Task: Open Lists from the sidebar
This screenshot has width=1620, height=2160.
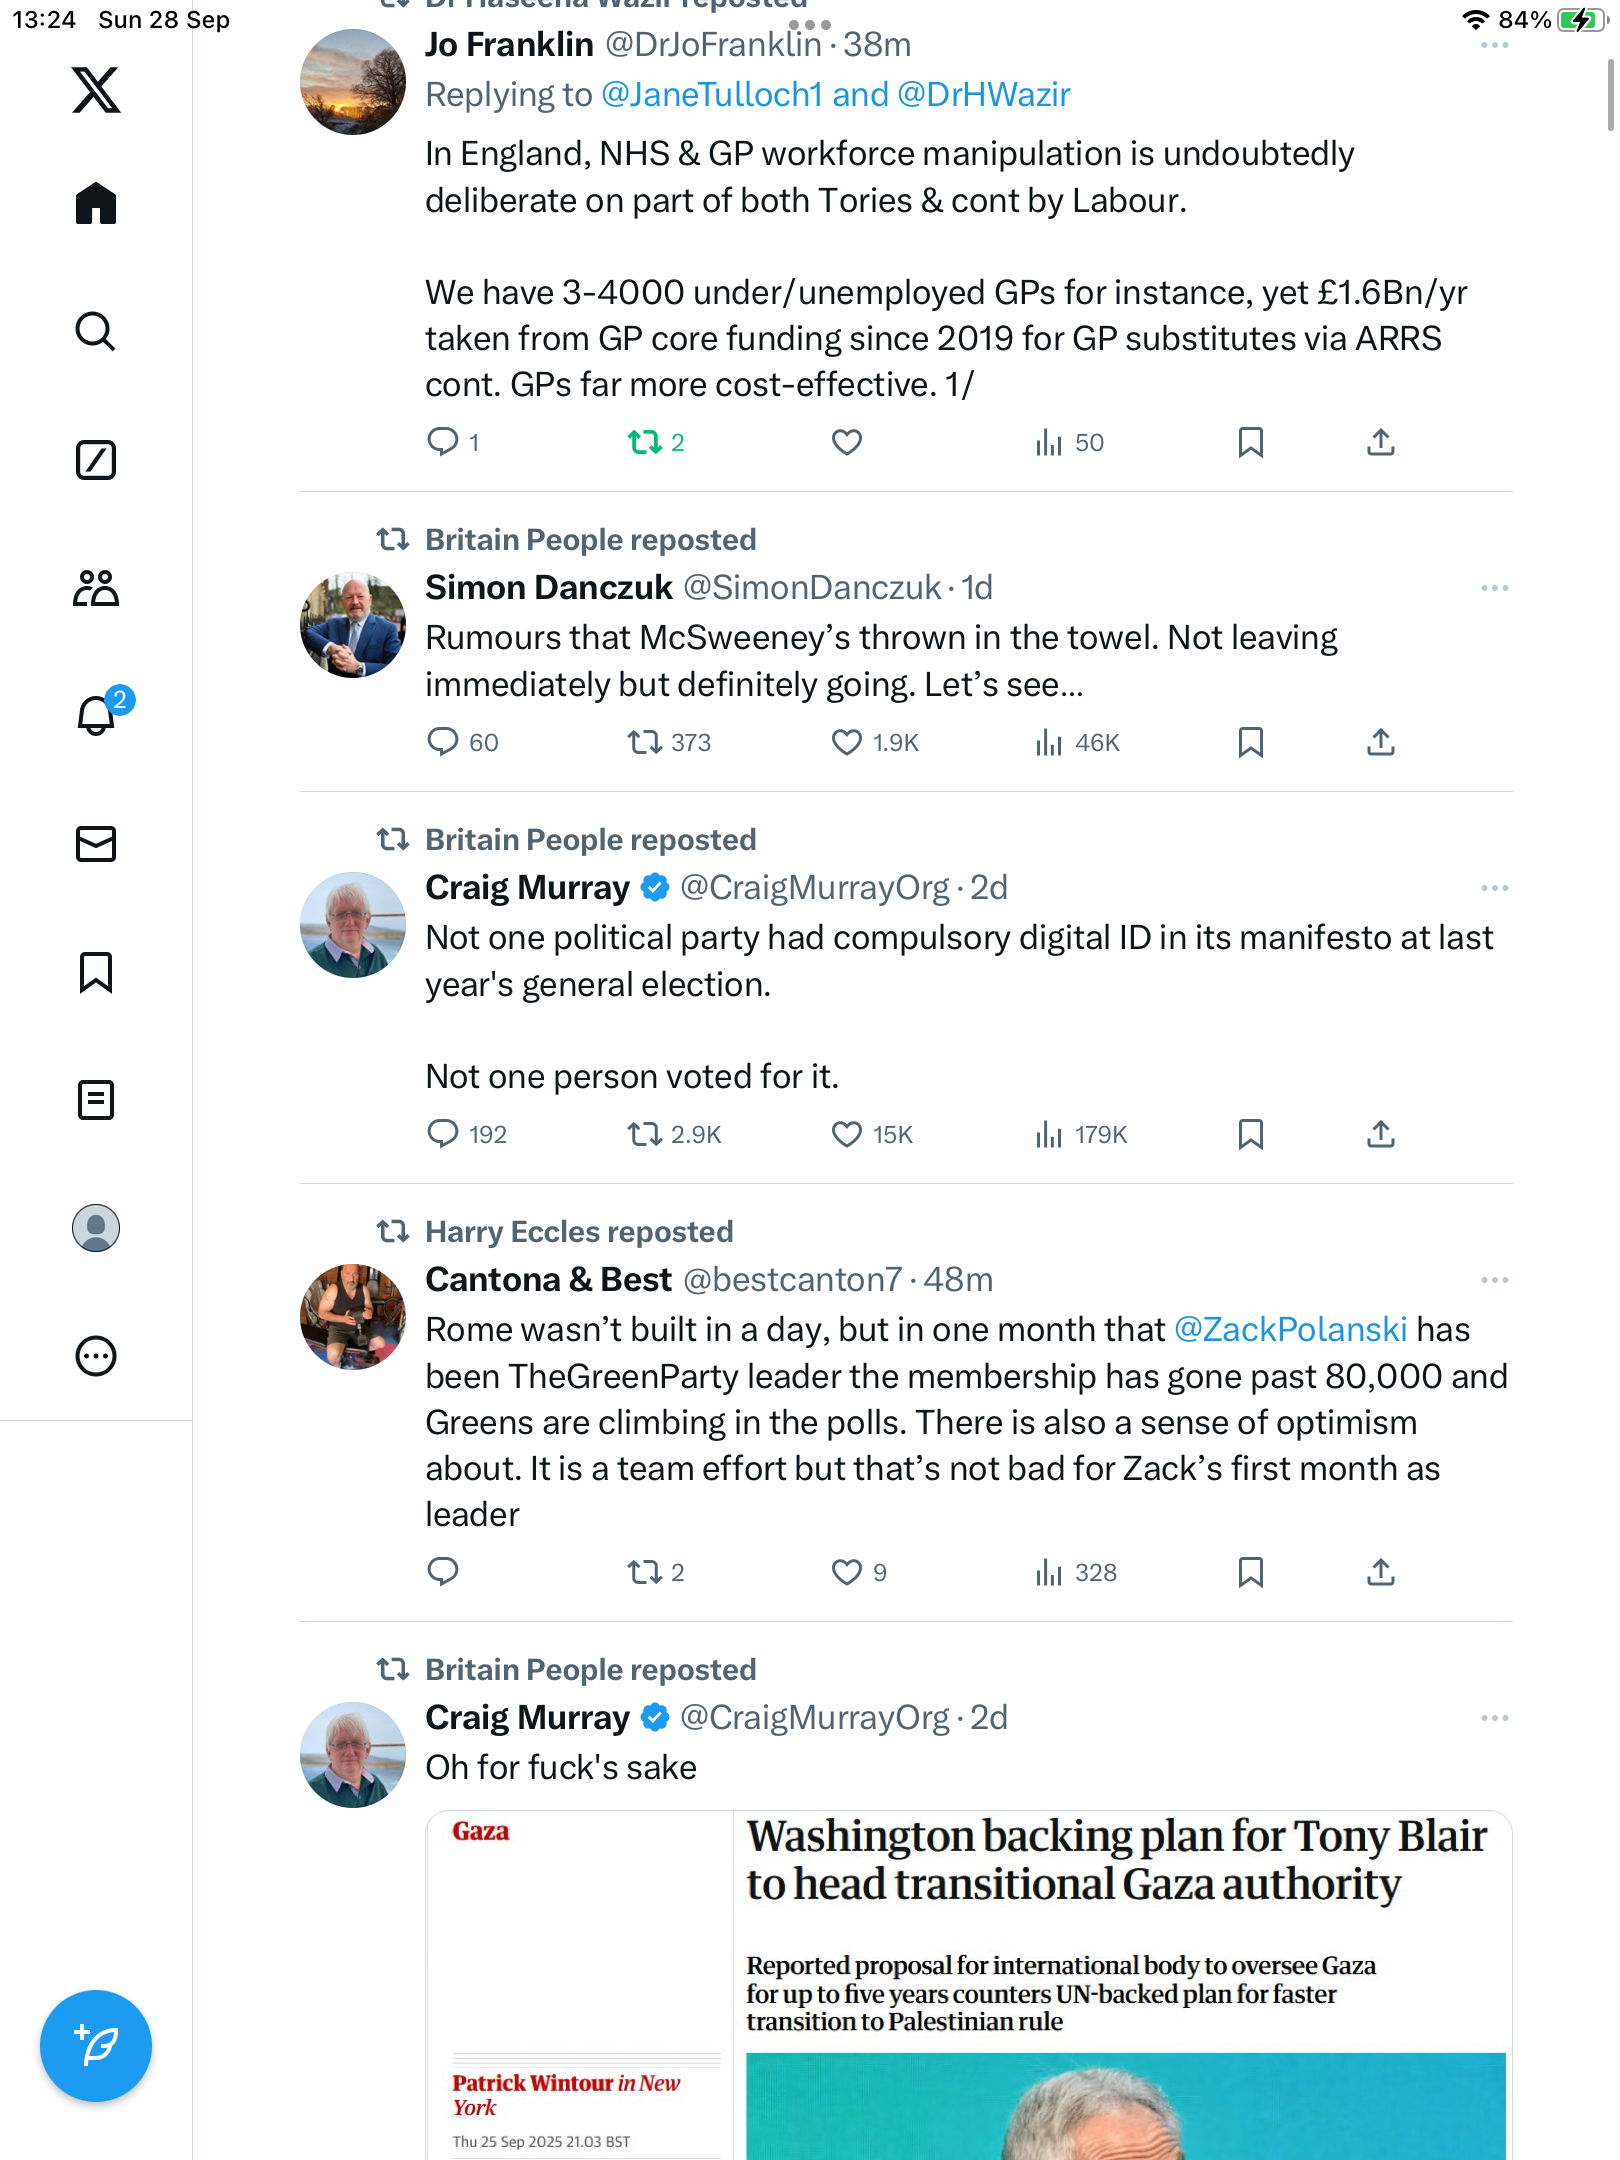Action: (96, 1100)
